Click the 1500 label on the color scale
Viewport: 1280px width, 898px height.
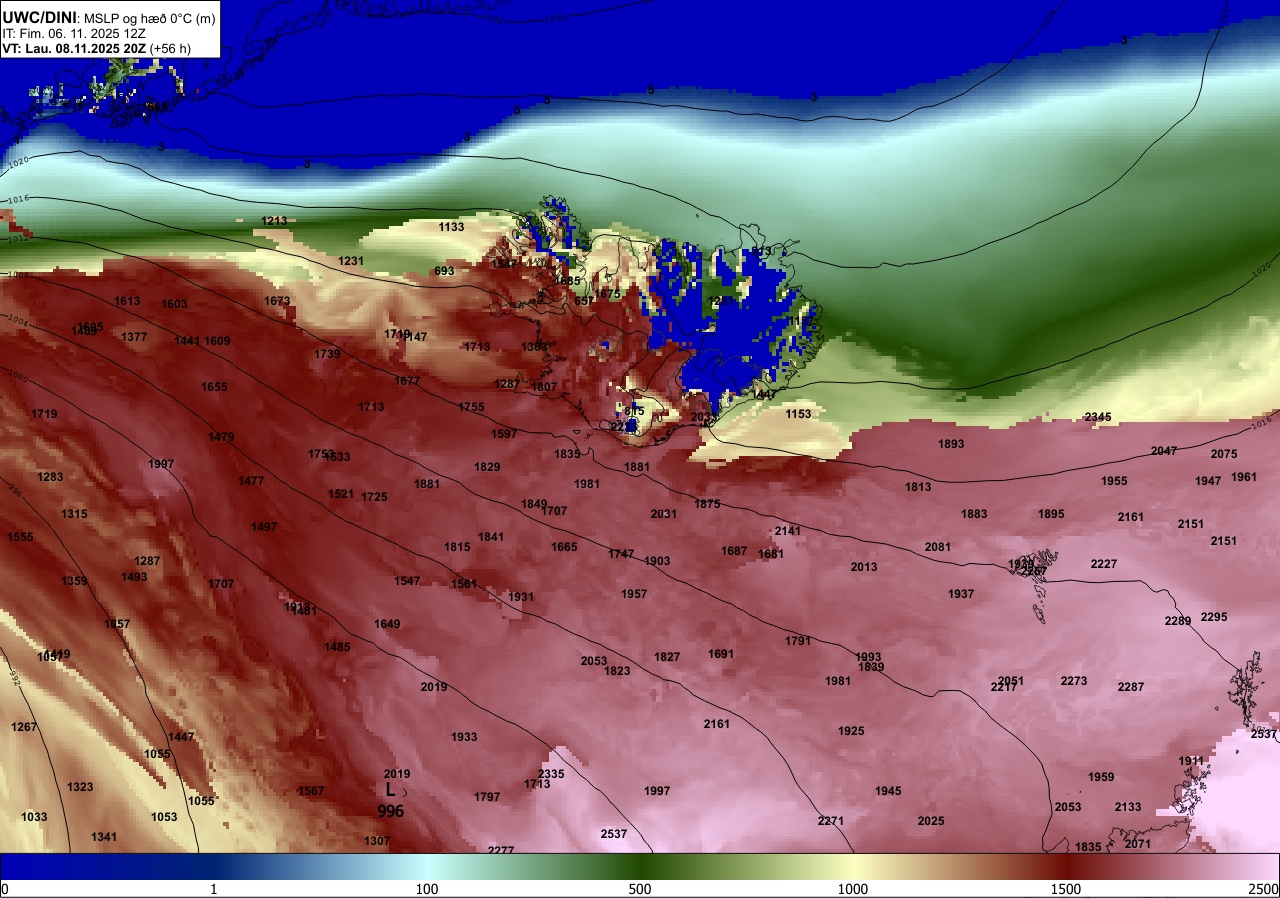[1066, 889]
